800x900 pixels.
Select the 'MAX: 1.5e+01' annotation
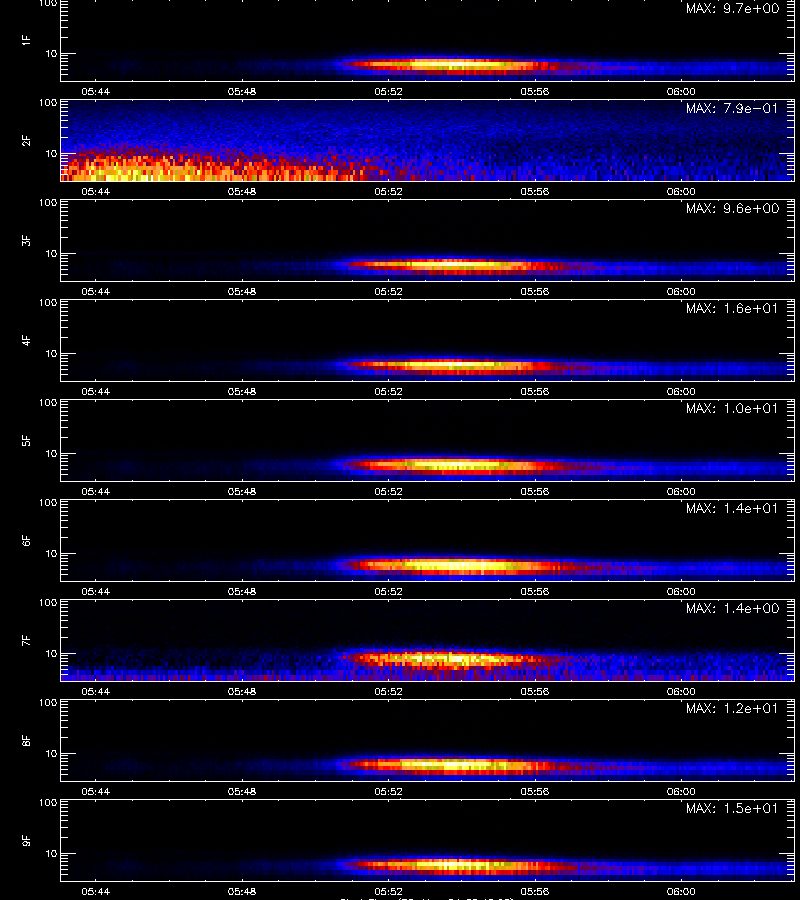coord(732,808)
